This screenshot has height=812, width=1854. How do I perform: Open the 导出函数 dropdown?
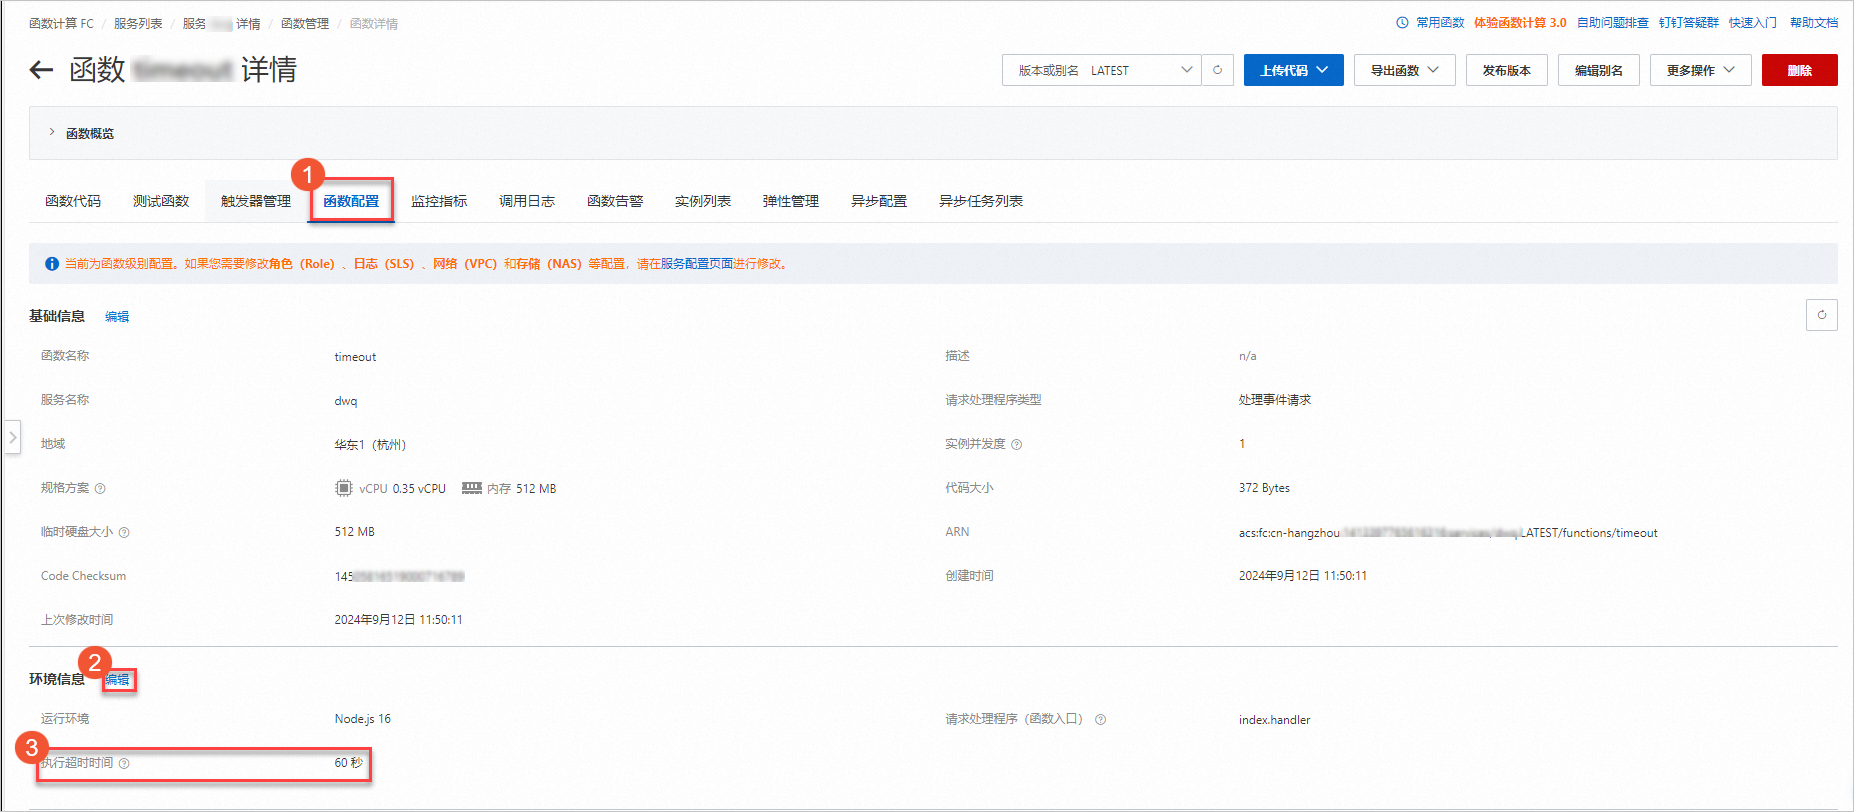1404,70
